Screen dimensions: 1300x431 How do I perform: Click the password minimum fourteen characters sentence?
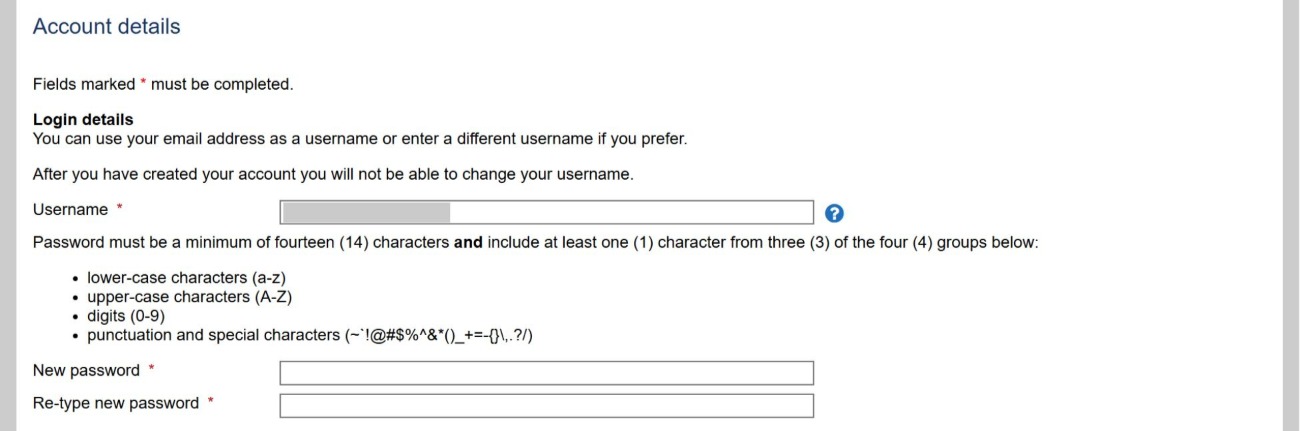pos(535,243)
